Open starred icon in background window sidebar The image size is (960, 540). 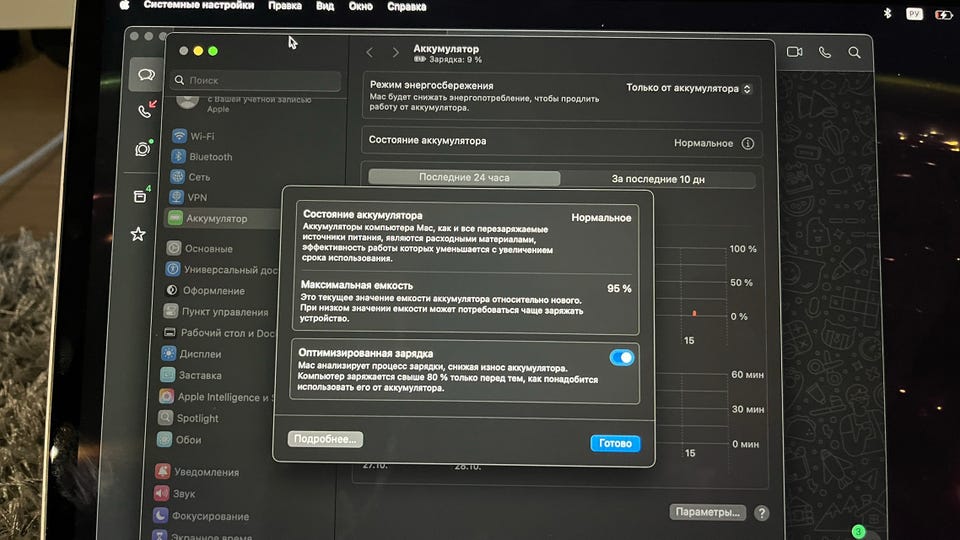pos(138,234)
